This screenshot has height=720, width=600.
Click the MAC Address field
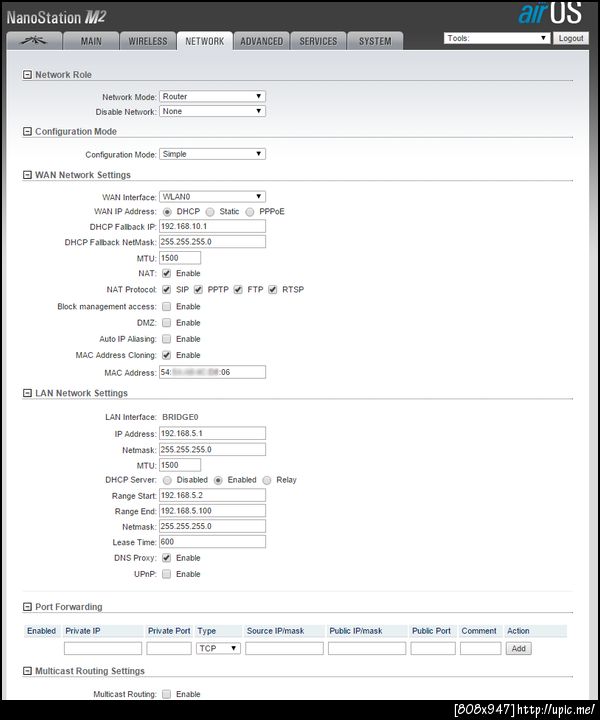click(212, 372)
